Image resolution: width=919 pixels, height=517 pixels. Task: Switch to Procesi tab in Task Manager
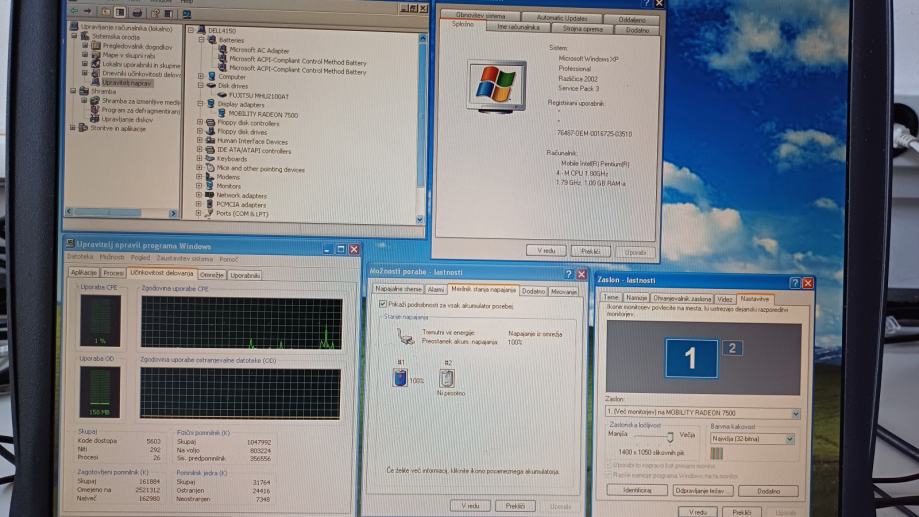113,273
